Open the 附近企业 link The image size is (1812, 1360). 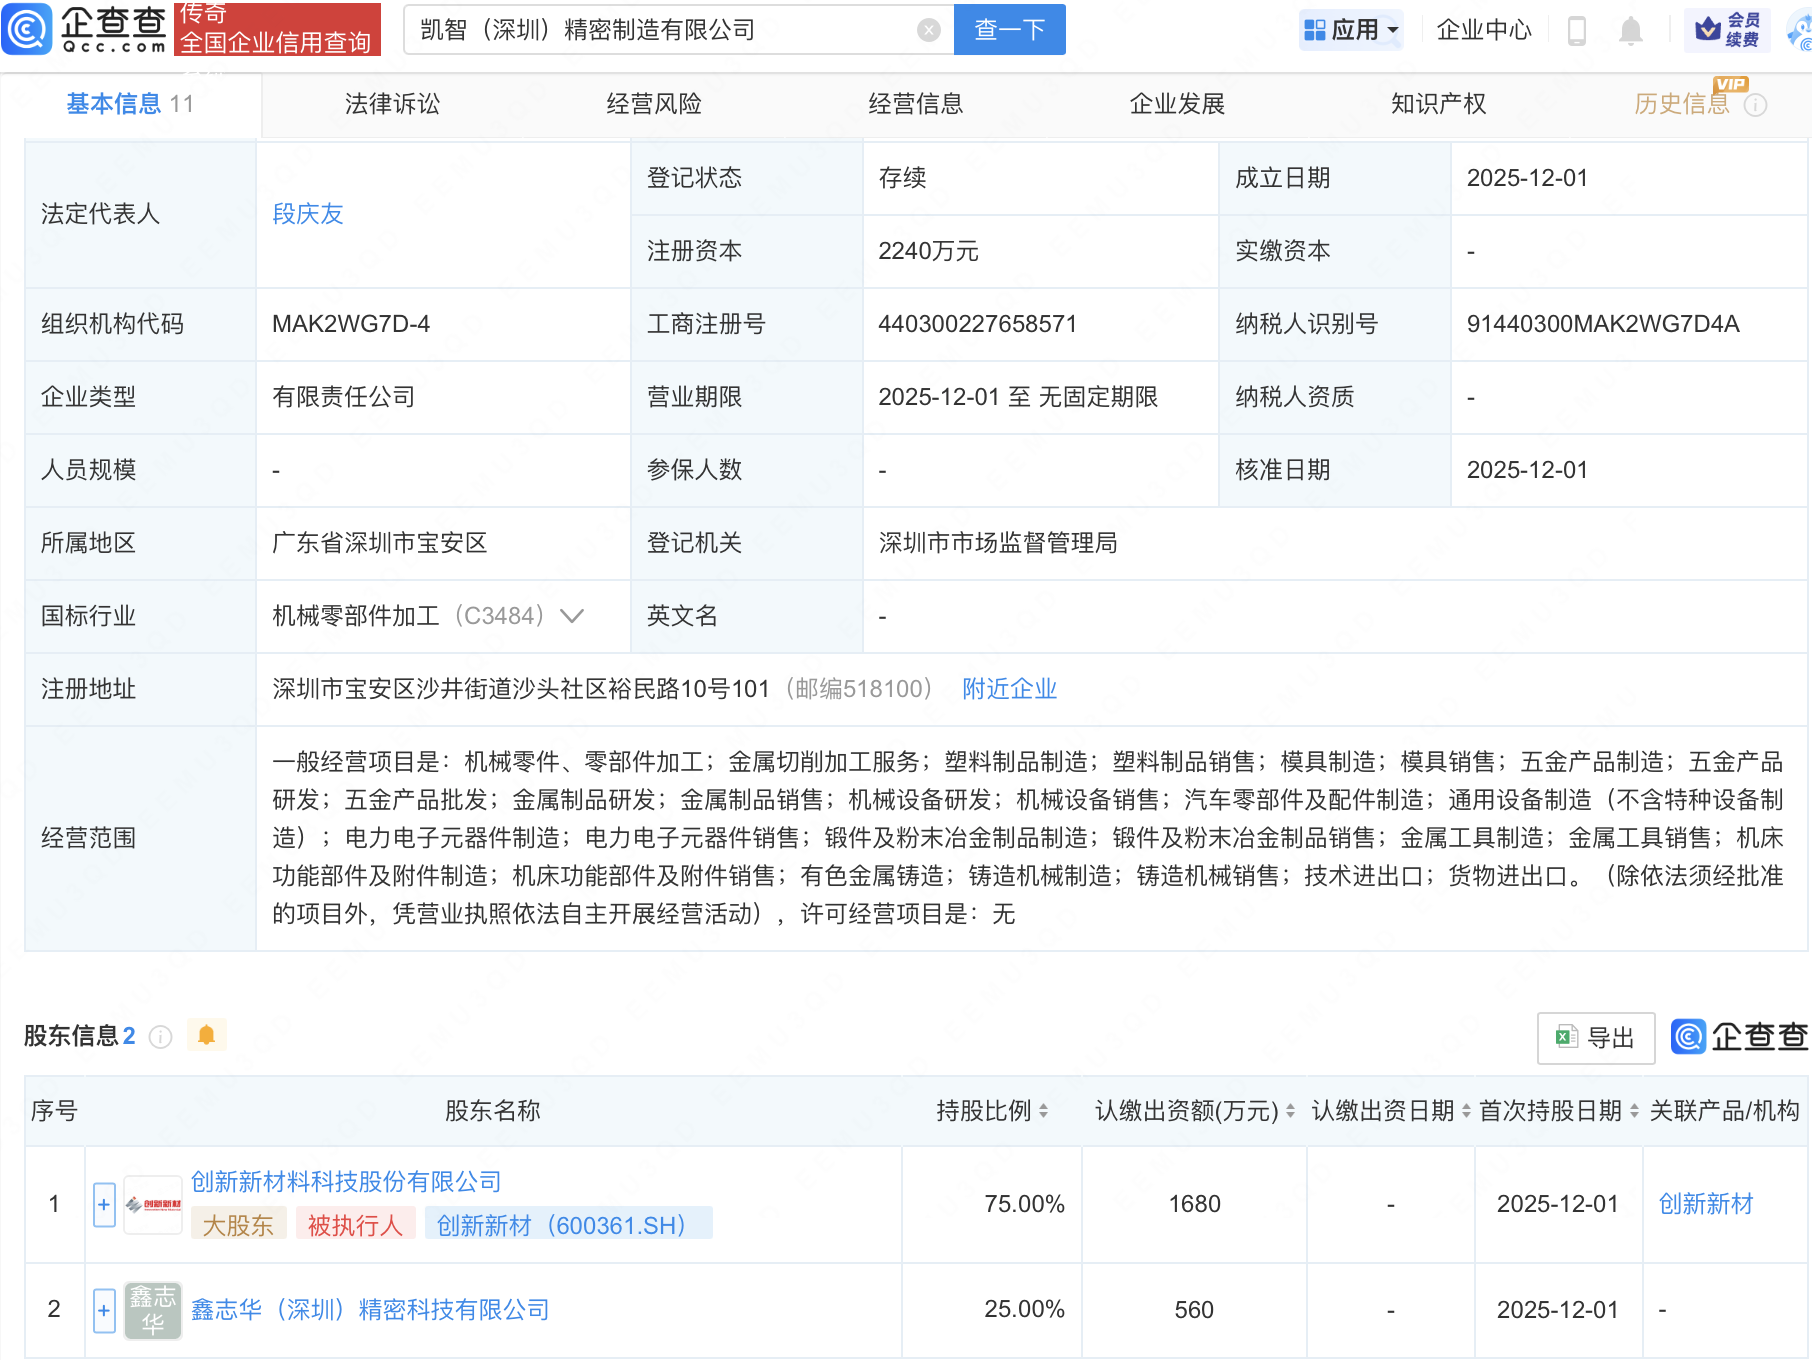pyautogui.click(x=1009, y=689)
